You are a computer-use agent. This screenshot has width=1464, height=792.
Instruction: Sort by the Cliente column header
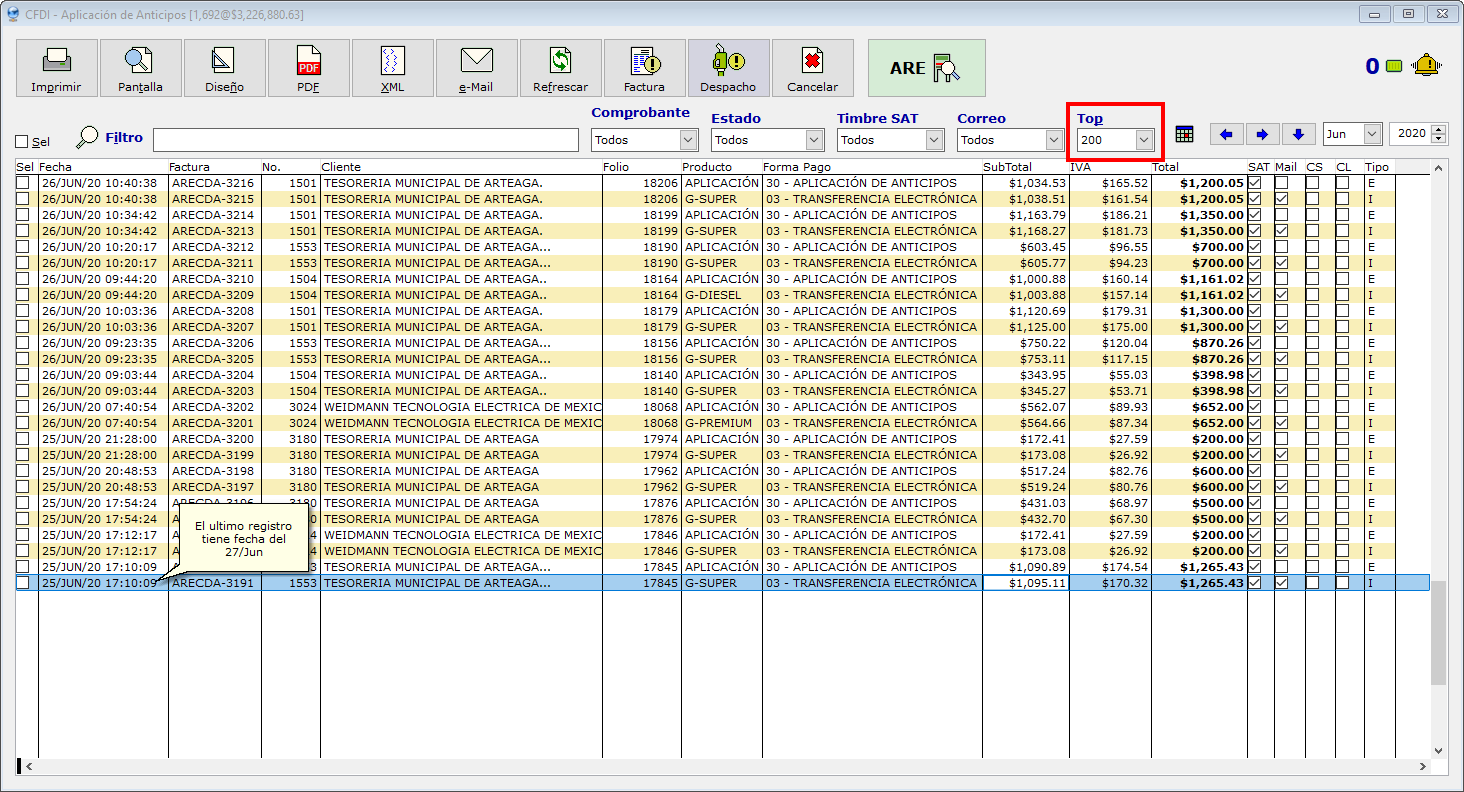pos(341,167)
